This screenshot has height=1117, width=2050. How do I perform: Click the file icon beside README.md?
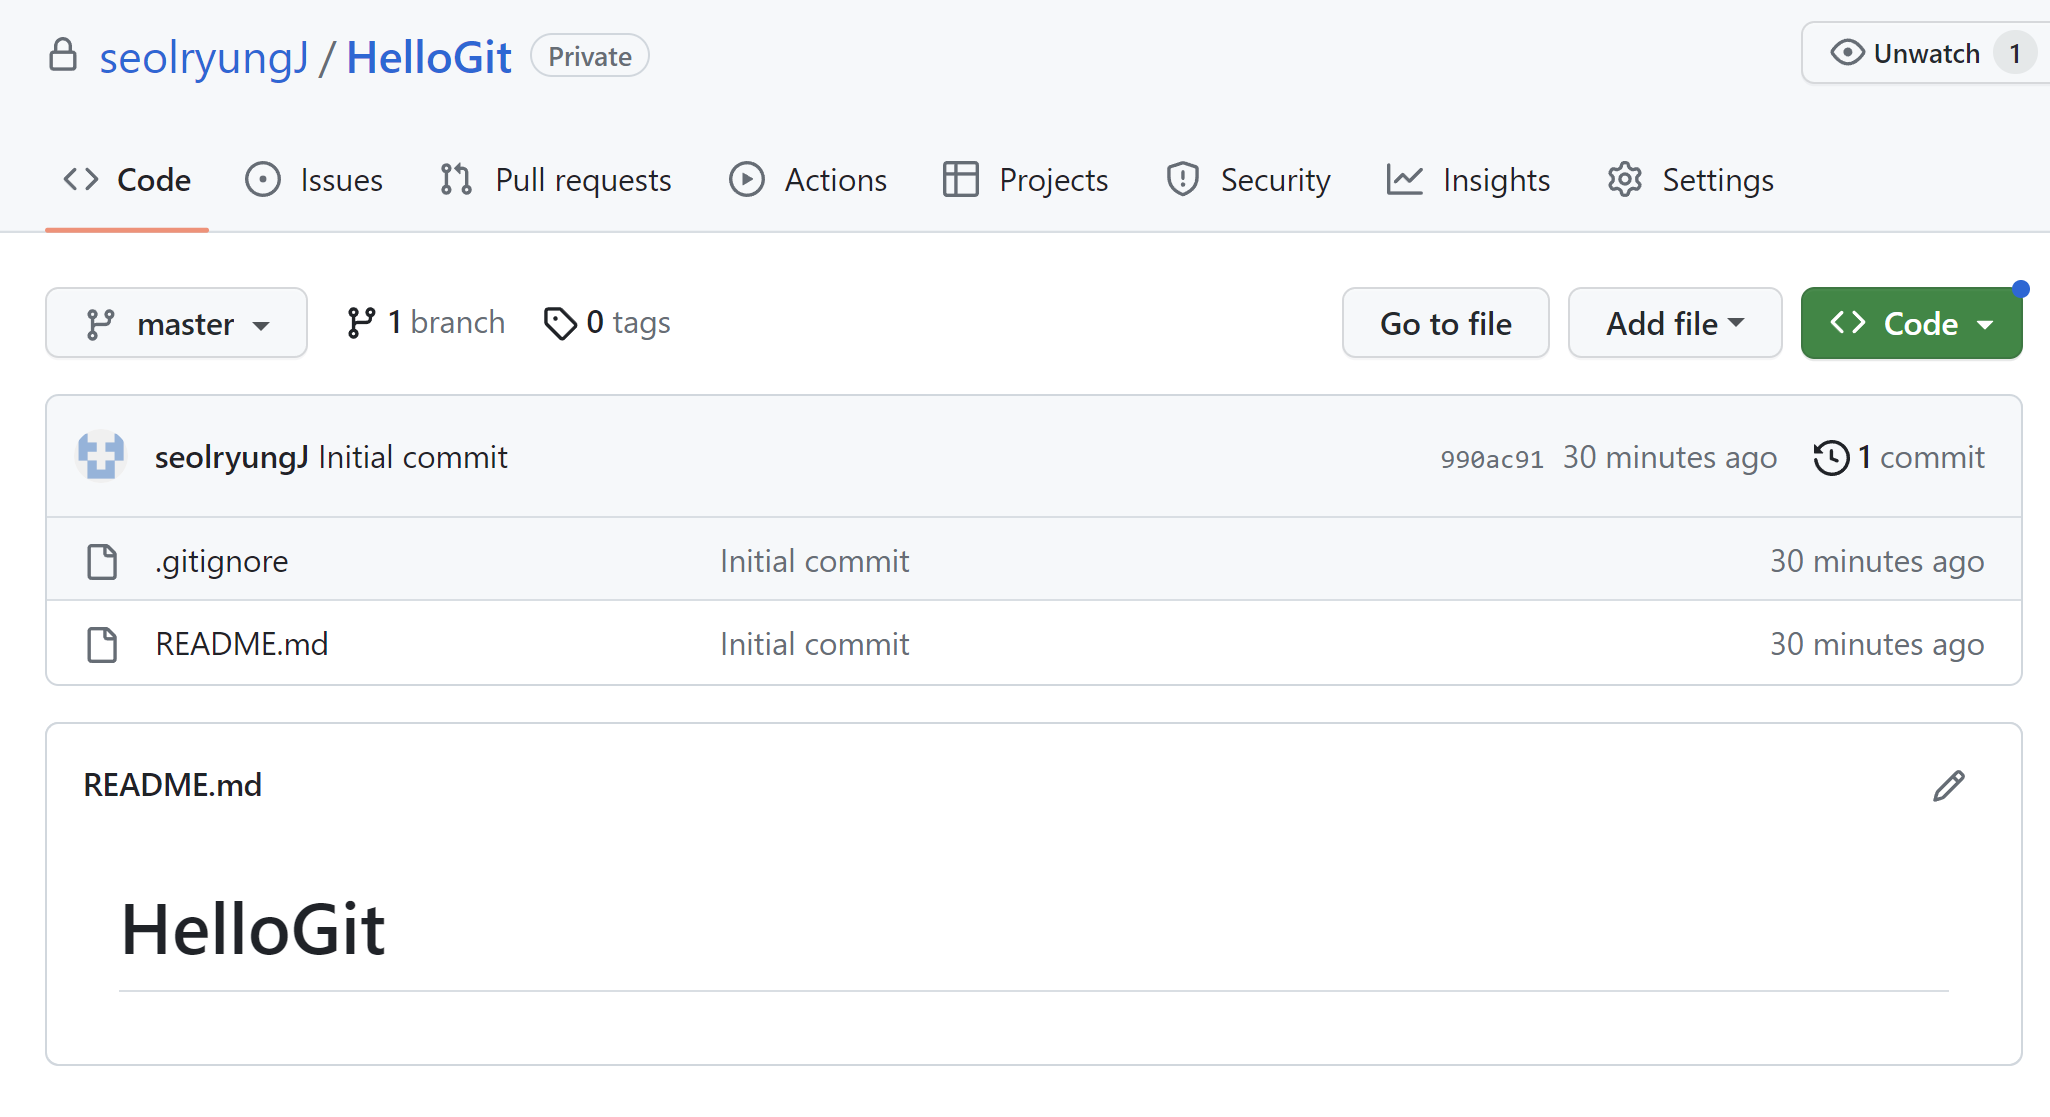click(x=102, y=645)
